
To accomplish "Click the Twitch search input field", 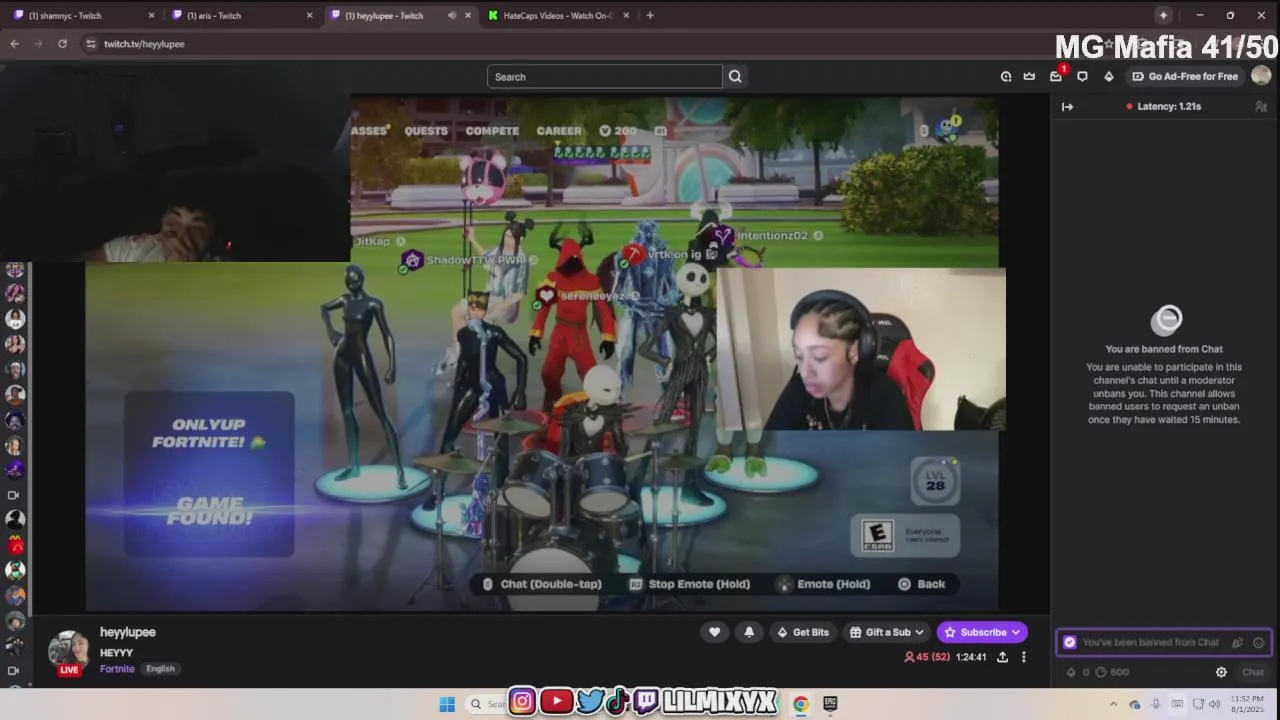I will [x=604, y=76].
